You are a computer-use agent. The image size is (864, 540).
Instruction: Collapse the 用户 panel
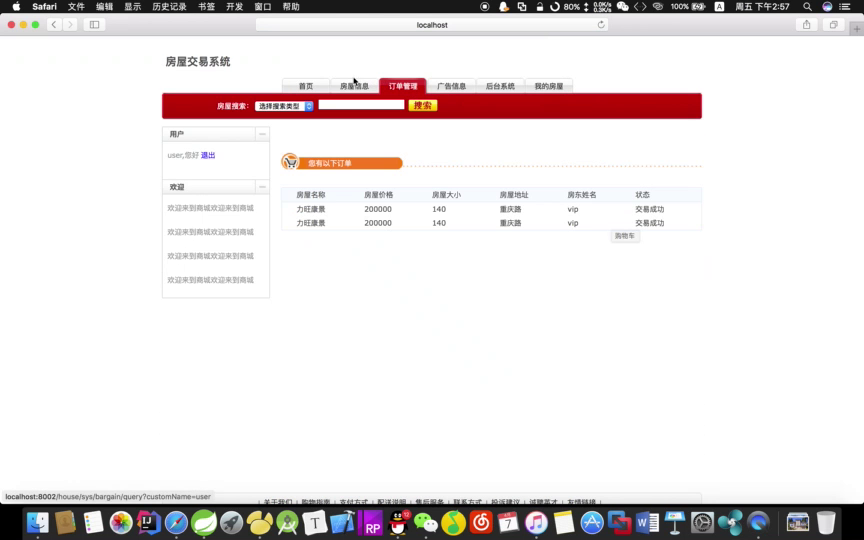coord(262,134)
